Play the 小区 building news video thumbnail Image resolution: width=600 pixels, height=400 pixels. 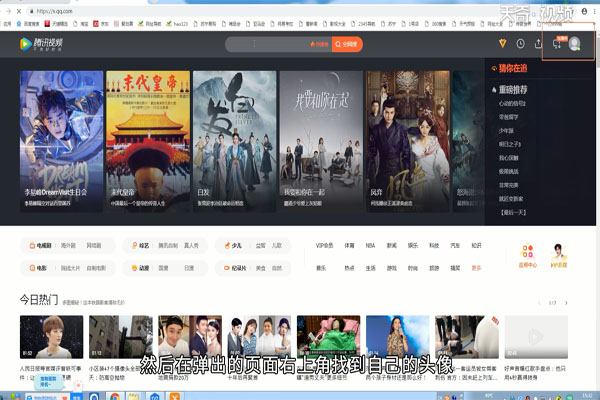point(121,337)
